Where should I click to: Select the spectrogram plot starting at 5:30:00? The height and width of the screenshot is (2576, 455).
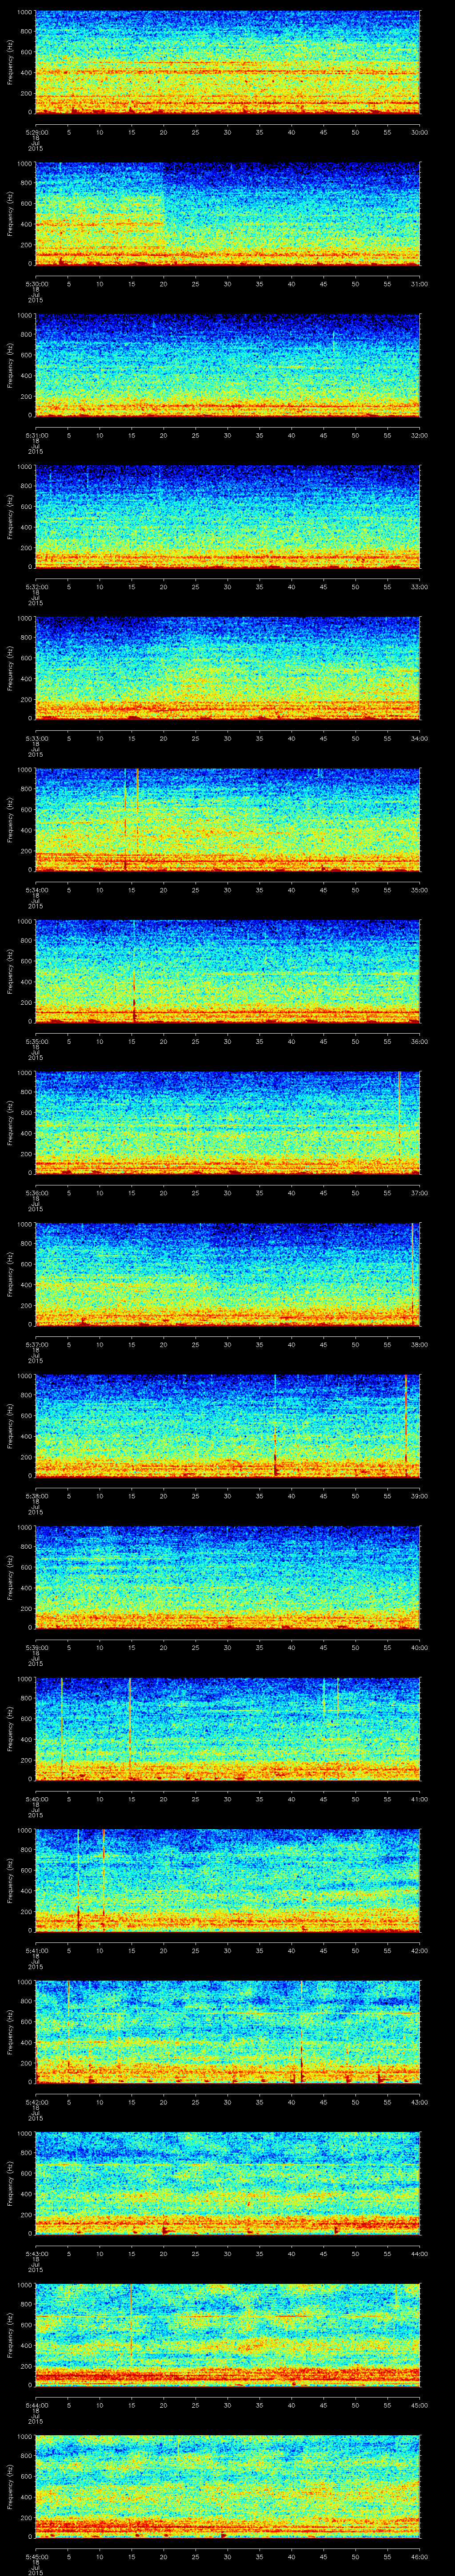click(x=227, y=213)
